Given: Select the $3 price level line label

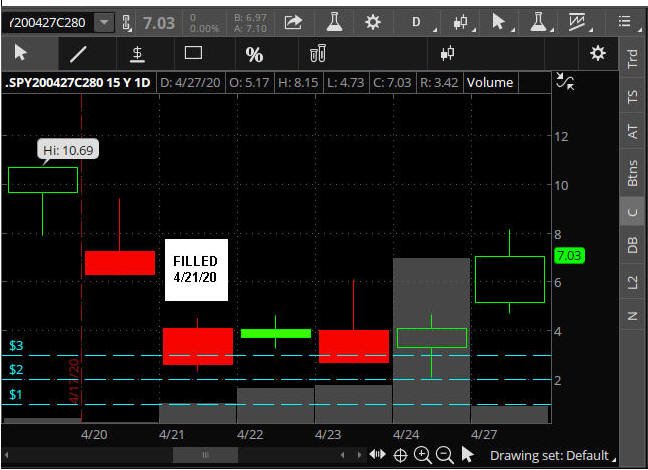Looking at the screenshot, I should click(16, 345).
